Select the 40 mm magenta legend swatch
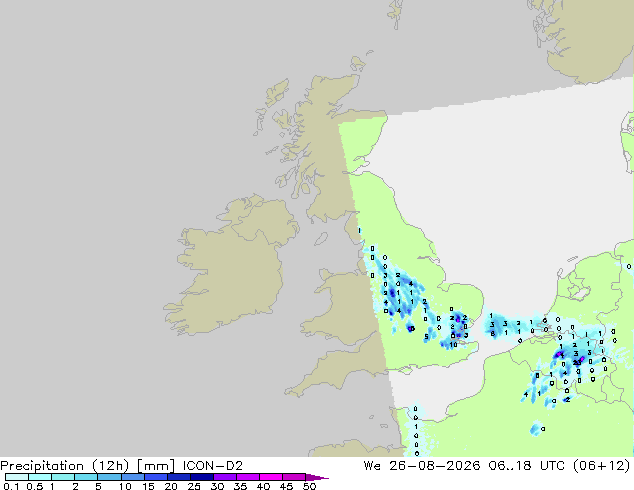The width and height of the screenshot is (634, 490). [271, 477]
